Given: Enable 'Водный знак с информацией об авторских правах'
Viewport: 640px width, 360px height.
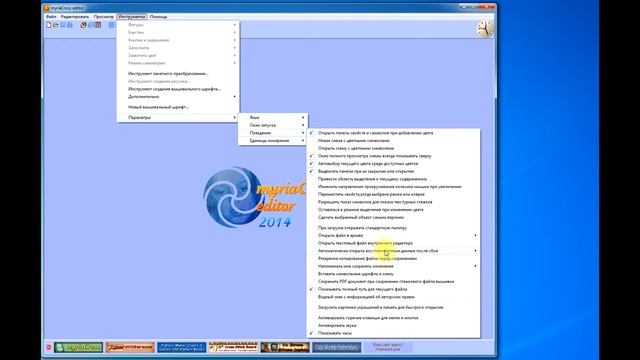Looking at the screenshot, I should point(393,297).
